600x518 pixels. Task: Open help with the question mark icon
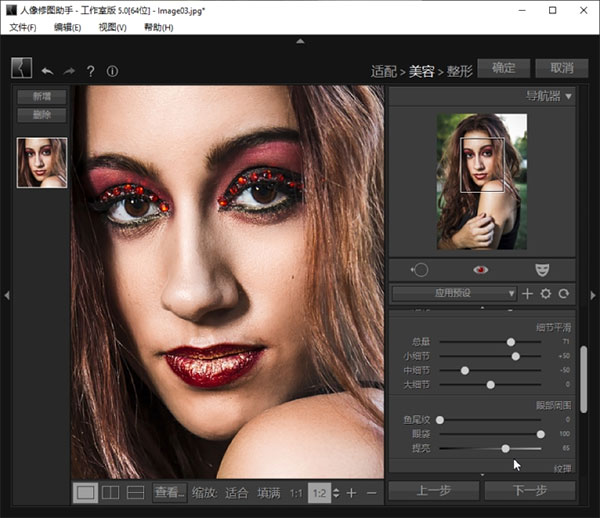point(90,71)
